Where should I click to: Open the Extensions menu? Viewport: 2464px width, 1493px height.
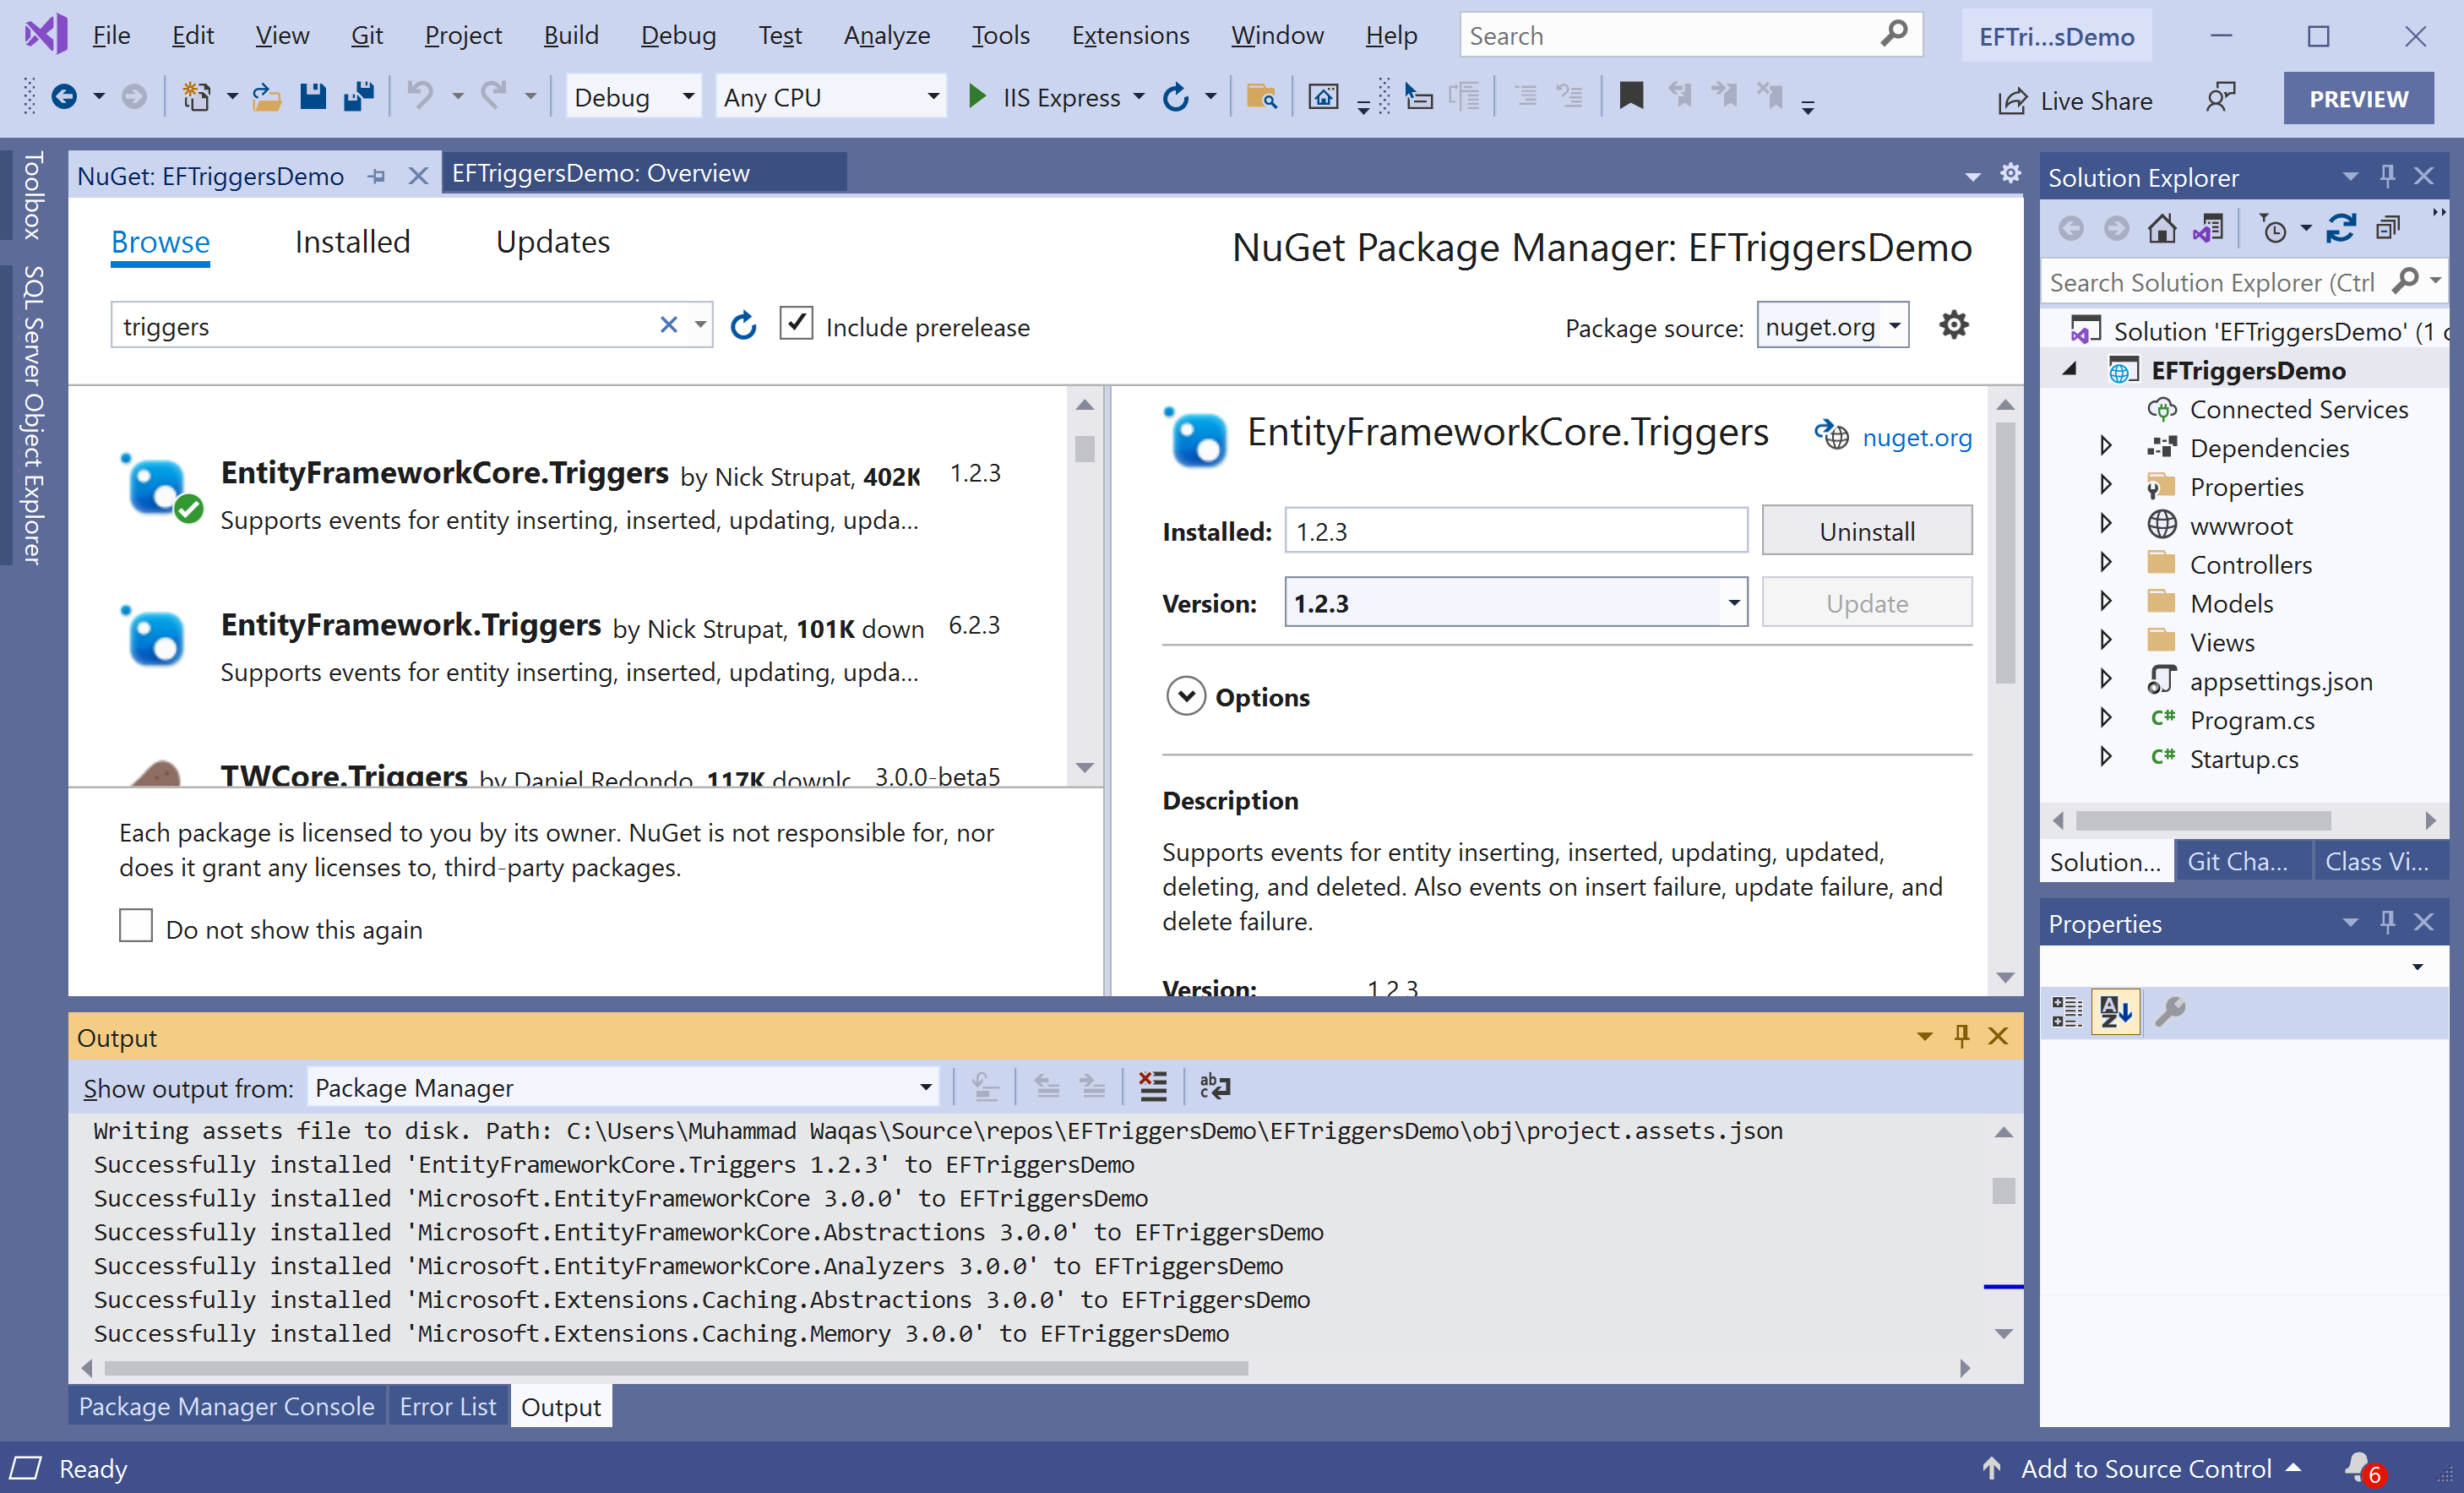(1130, 35)
